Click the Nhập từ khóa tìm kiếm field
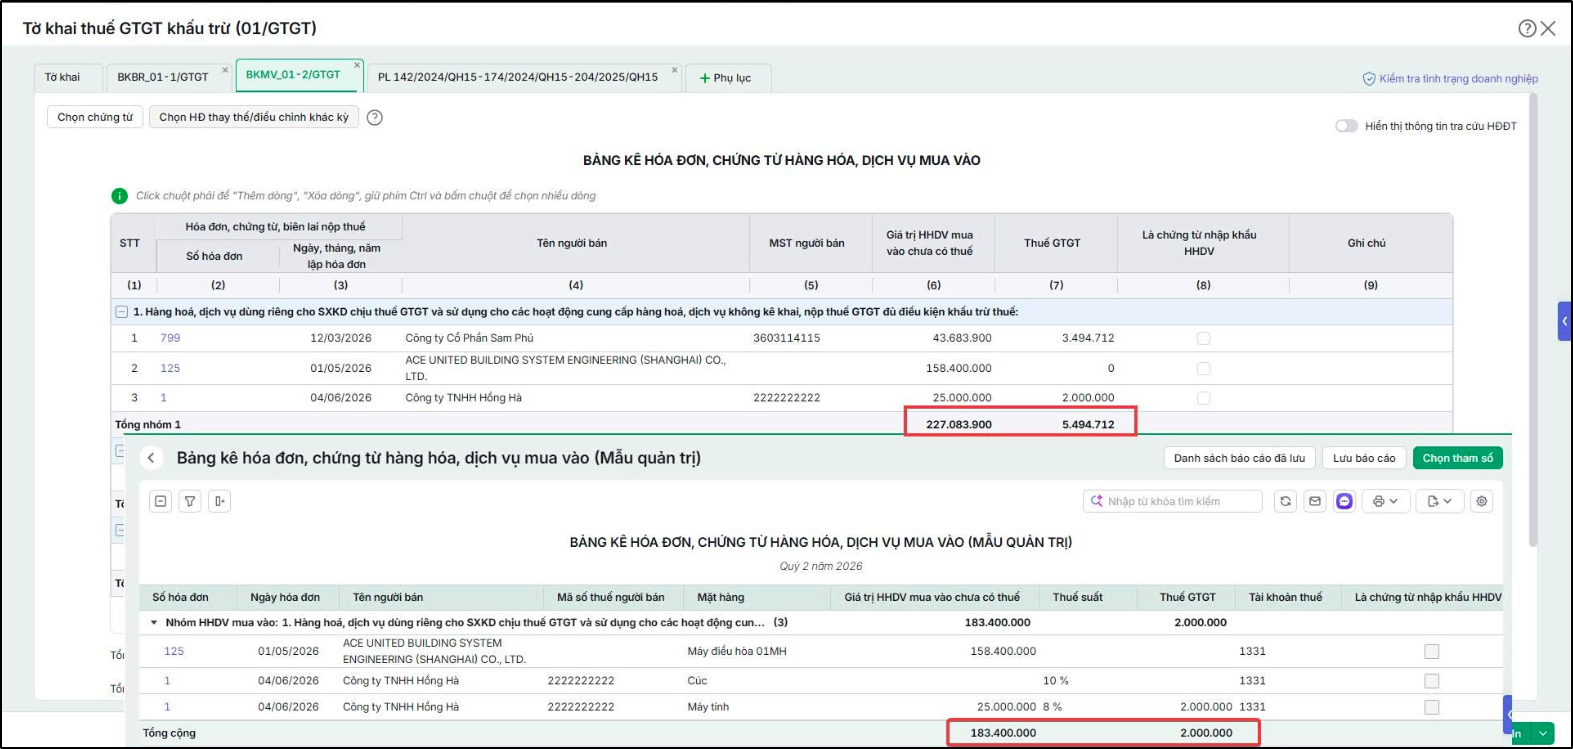The height and width of the screenshot is (749, 1573). pos(1172,501)
